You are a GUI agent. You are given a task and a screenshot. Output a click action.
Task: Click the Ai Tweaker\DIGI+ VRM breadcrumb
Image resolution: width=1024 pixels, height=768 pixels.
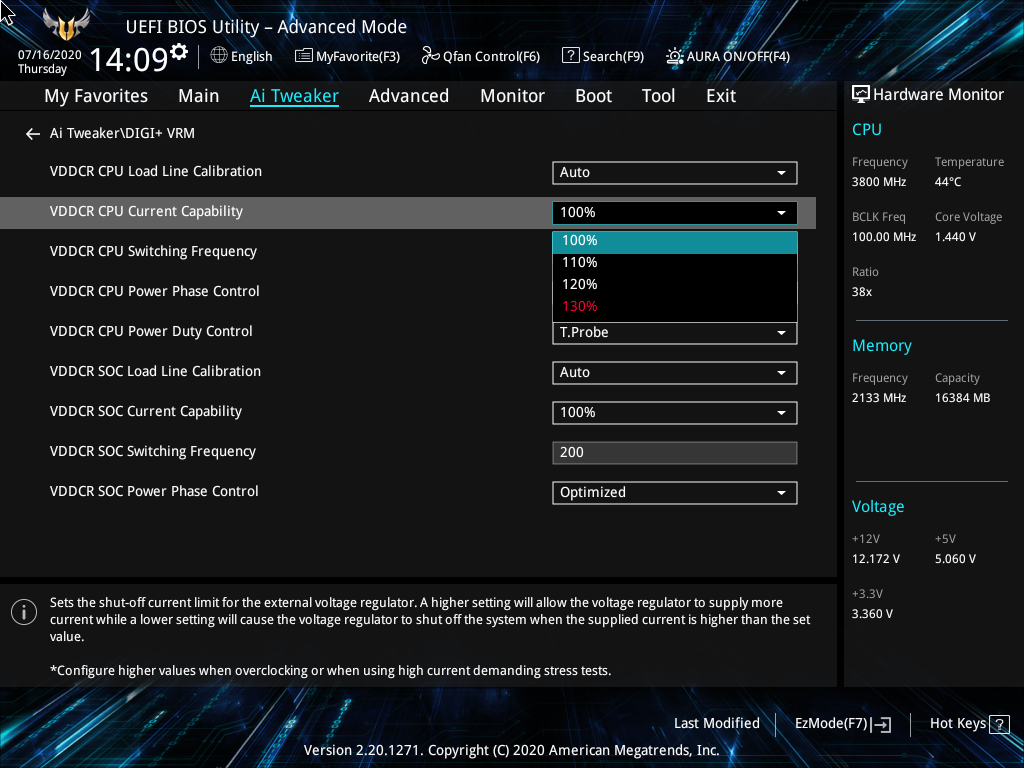point(122,133)
